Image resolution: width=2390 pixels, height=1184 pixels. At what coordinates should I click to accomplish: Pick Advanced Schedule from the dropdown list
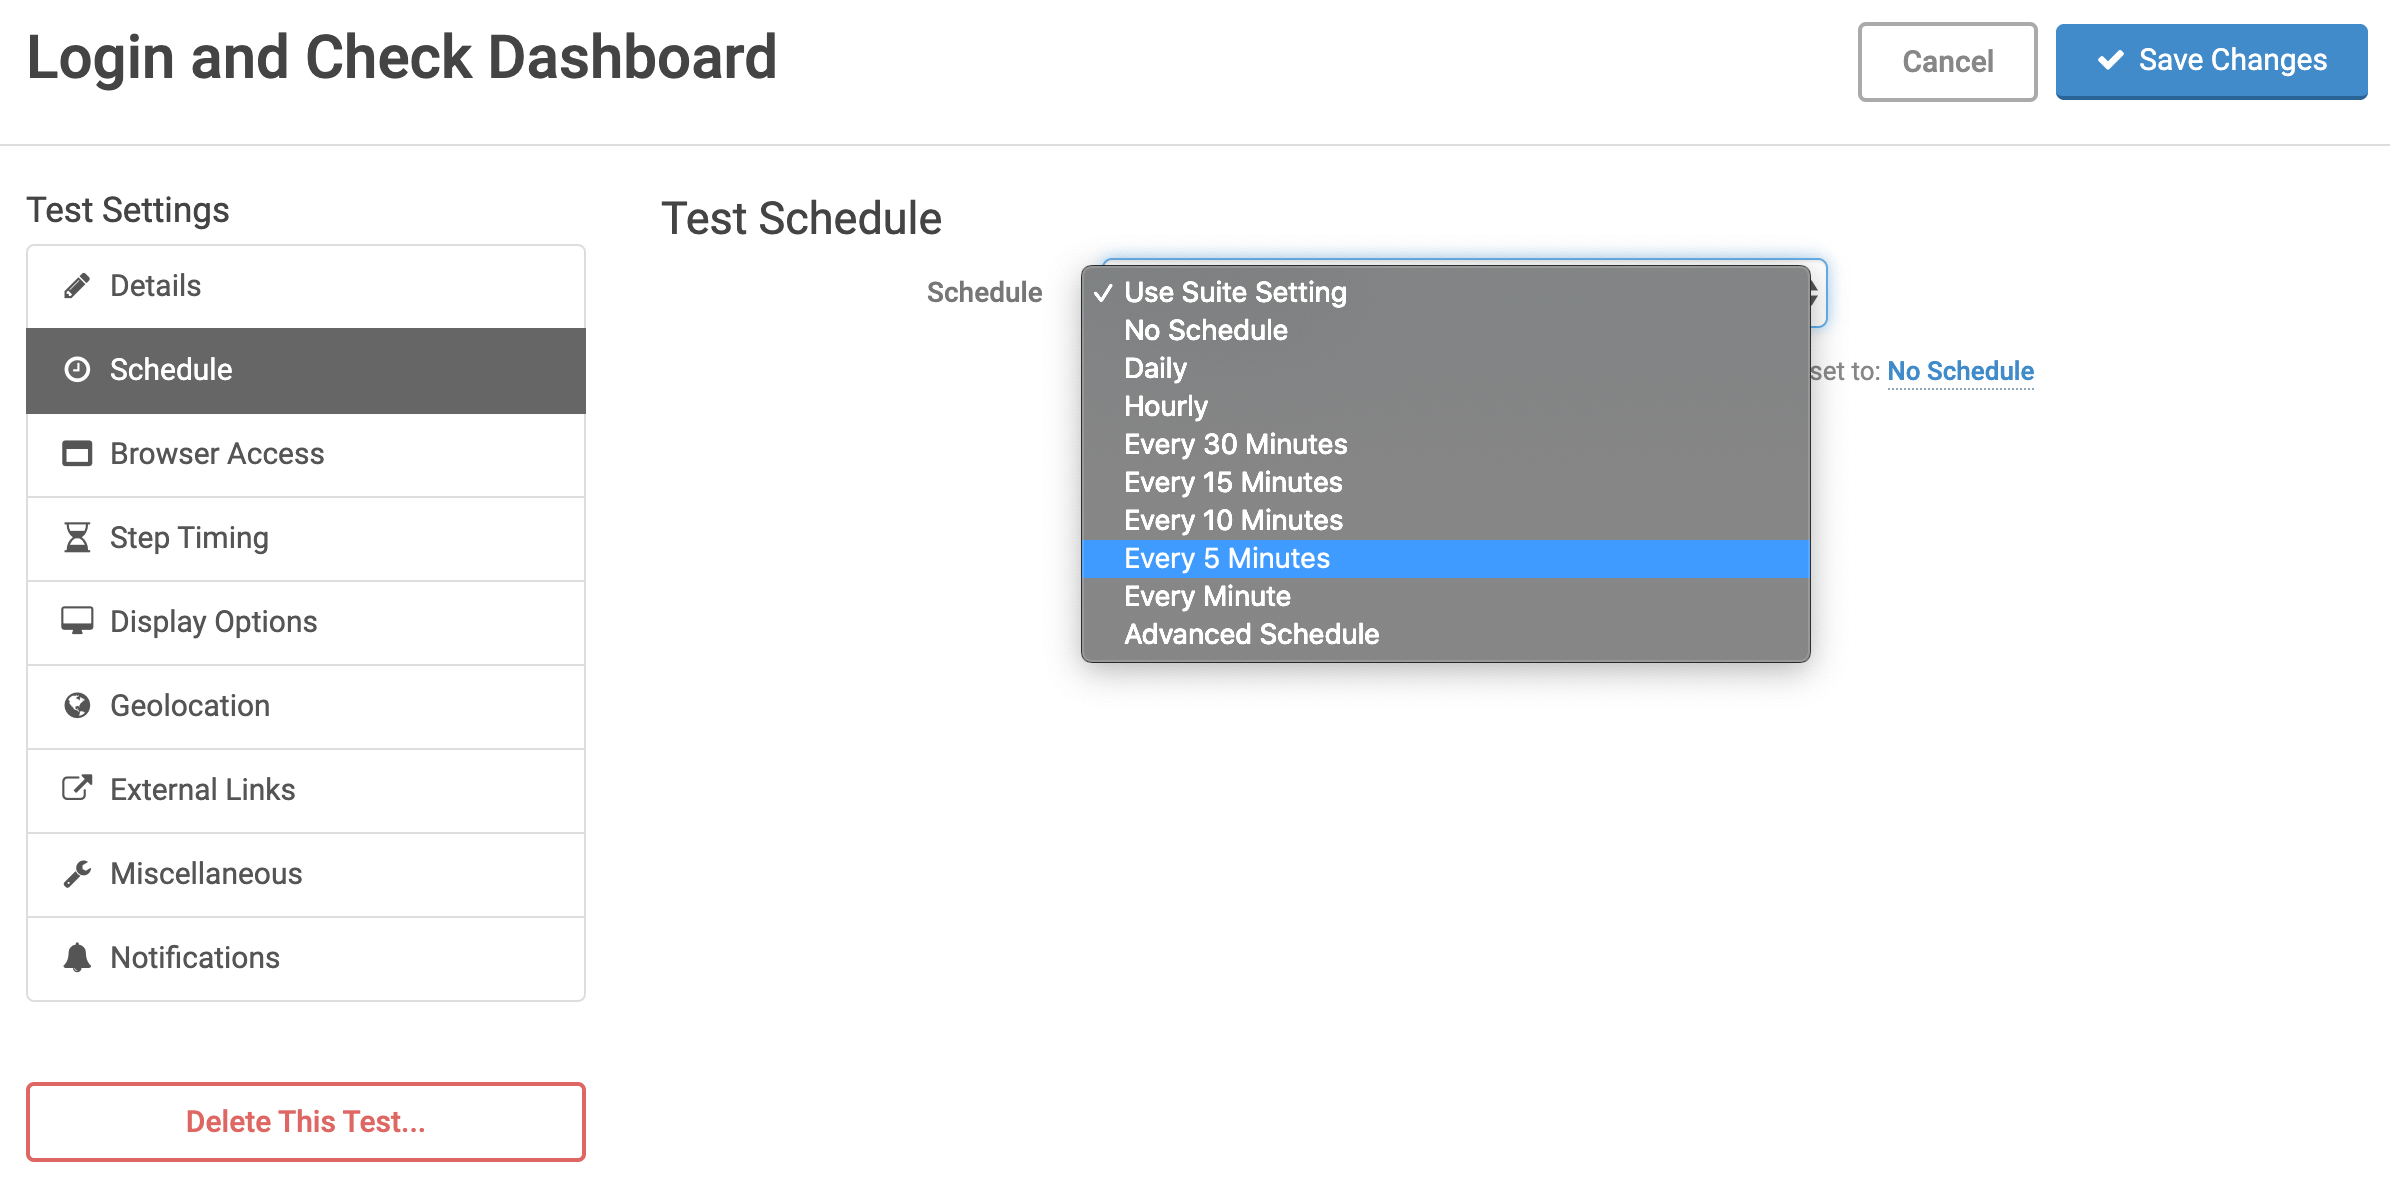(1251, 634)
